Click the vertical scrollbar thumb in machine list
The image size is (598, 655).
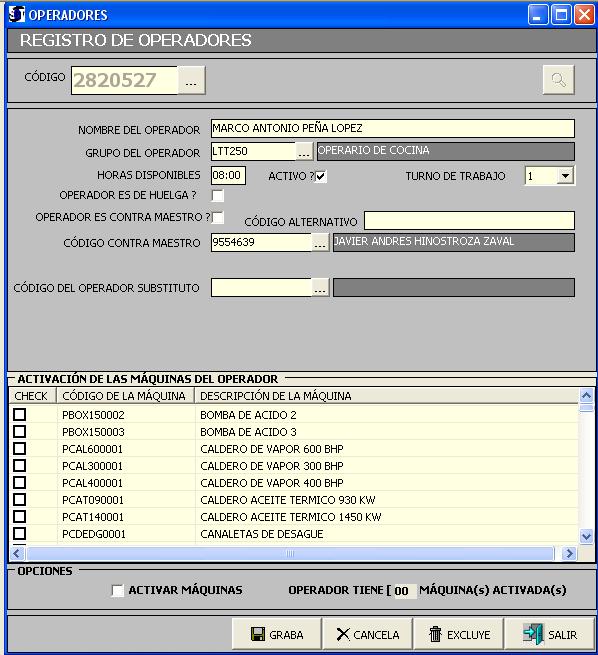(x=586, y=408)
